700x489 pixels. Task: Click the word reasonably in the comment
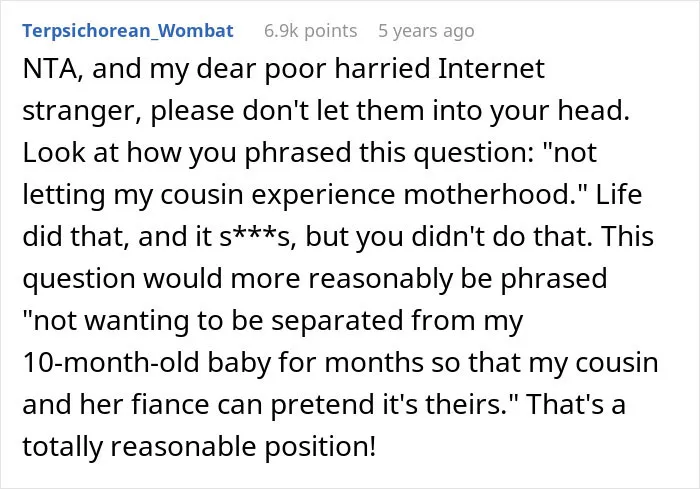pos(380,279)
